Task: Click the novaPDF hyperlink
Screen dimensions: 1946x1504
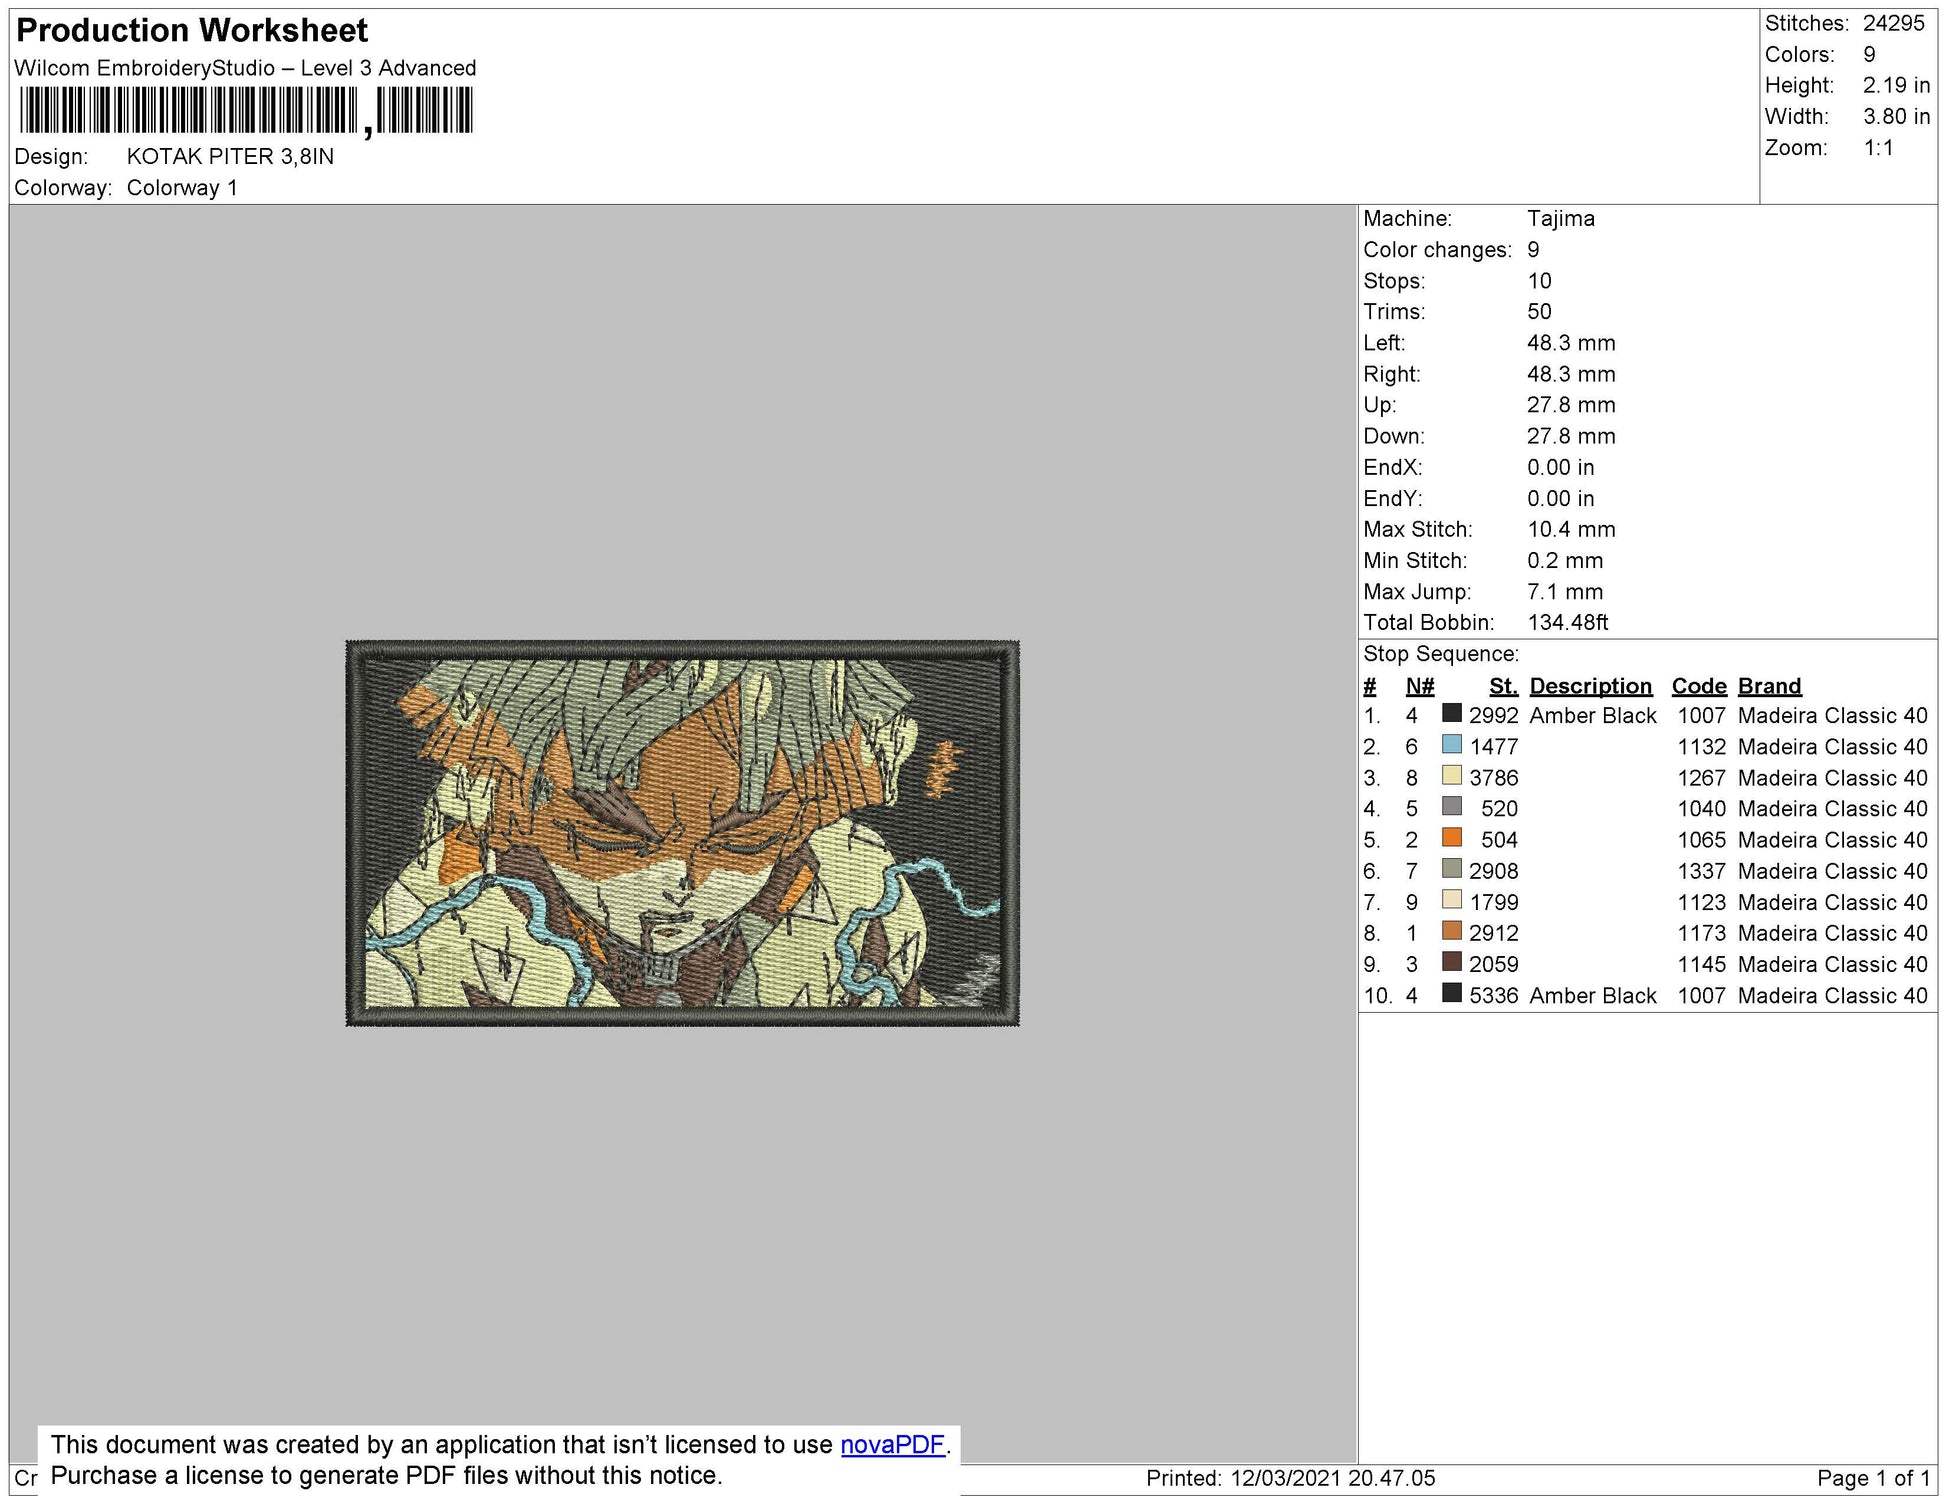Action: tap(892, 1444)
